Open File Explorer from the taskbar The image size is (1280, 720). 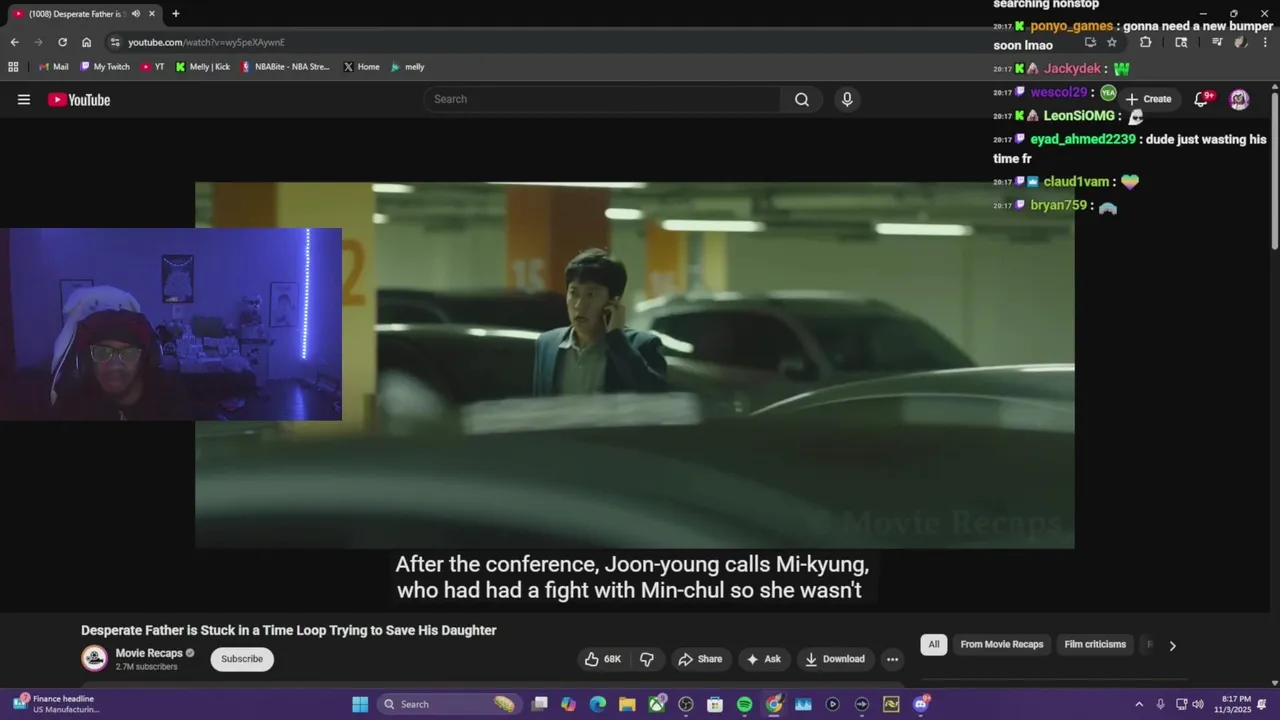(x=627, y=704)
